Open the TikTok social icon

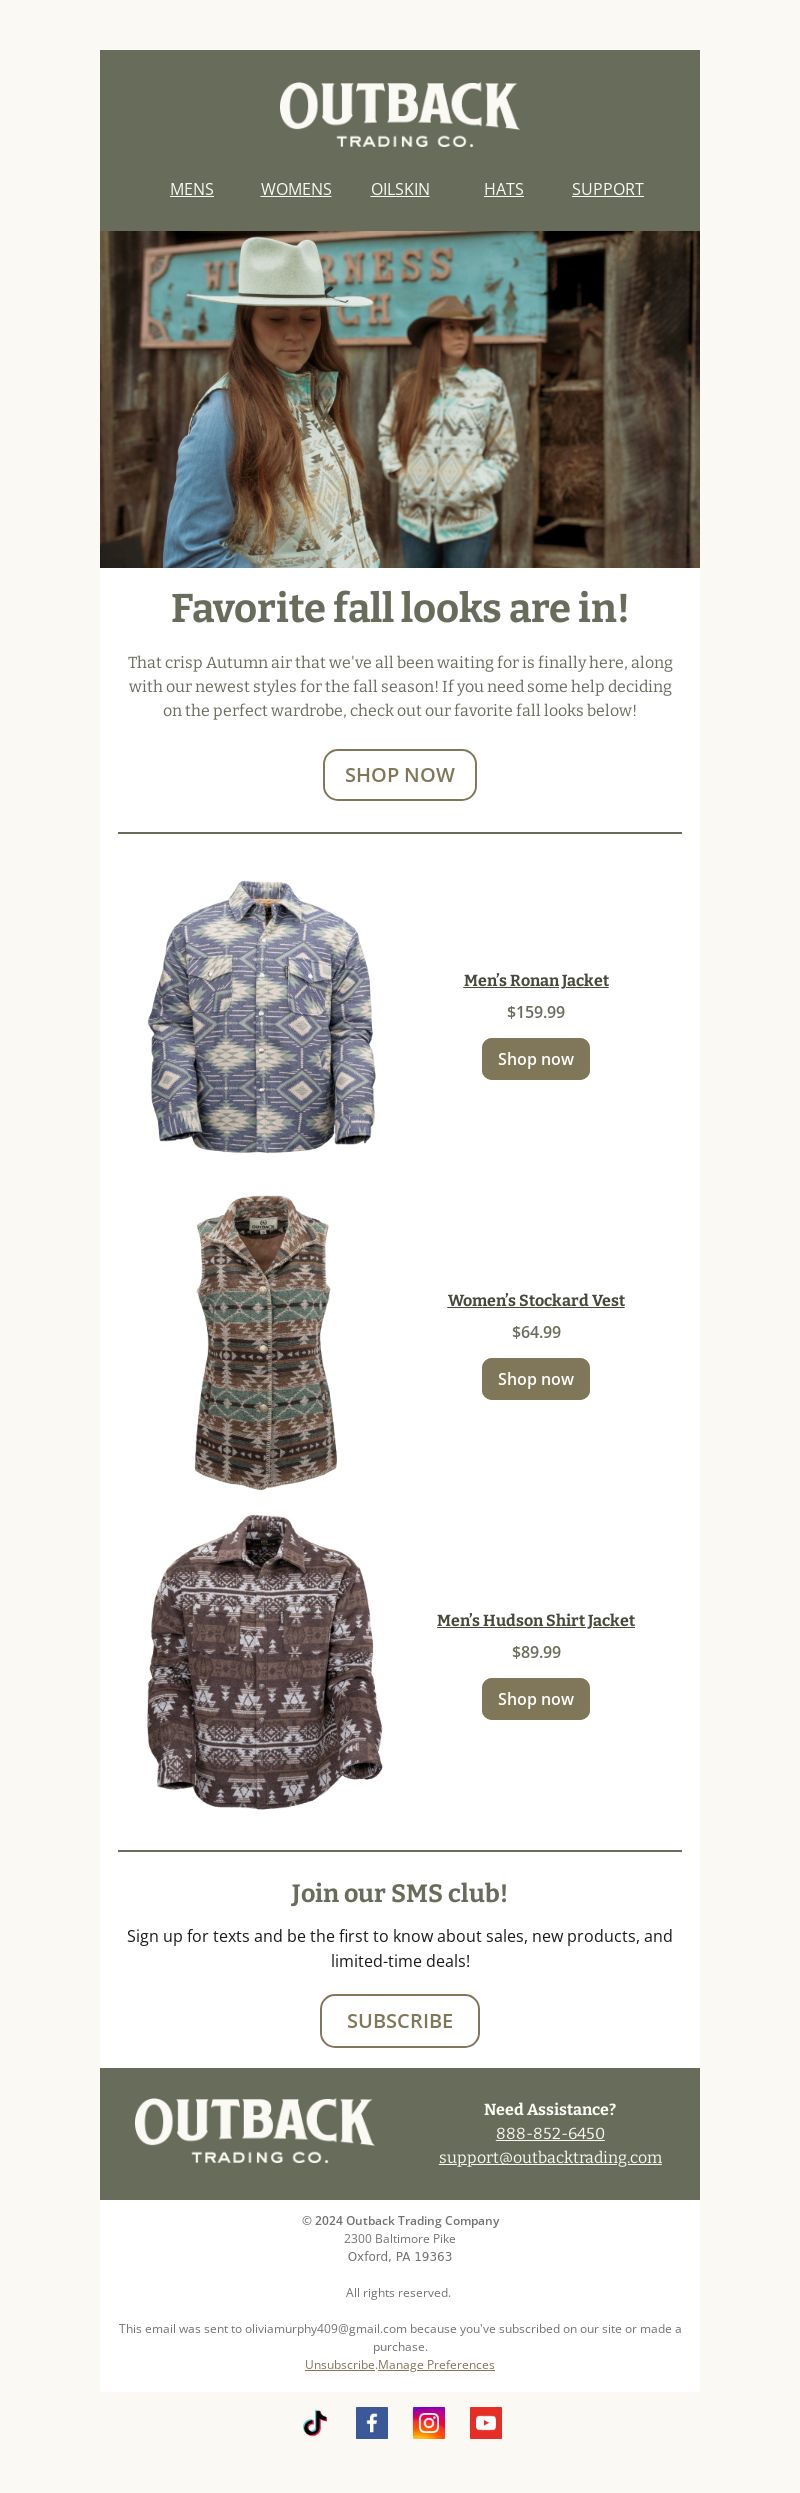pyautogui.click(x=315, y=2423)
